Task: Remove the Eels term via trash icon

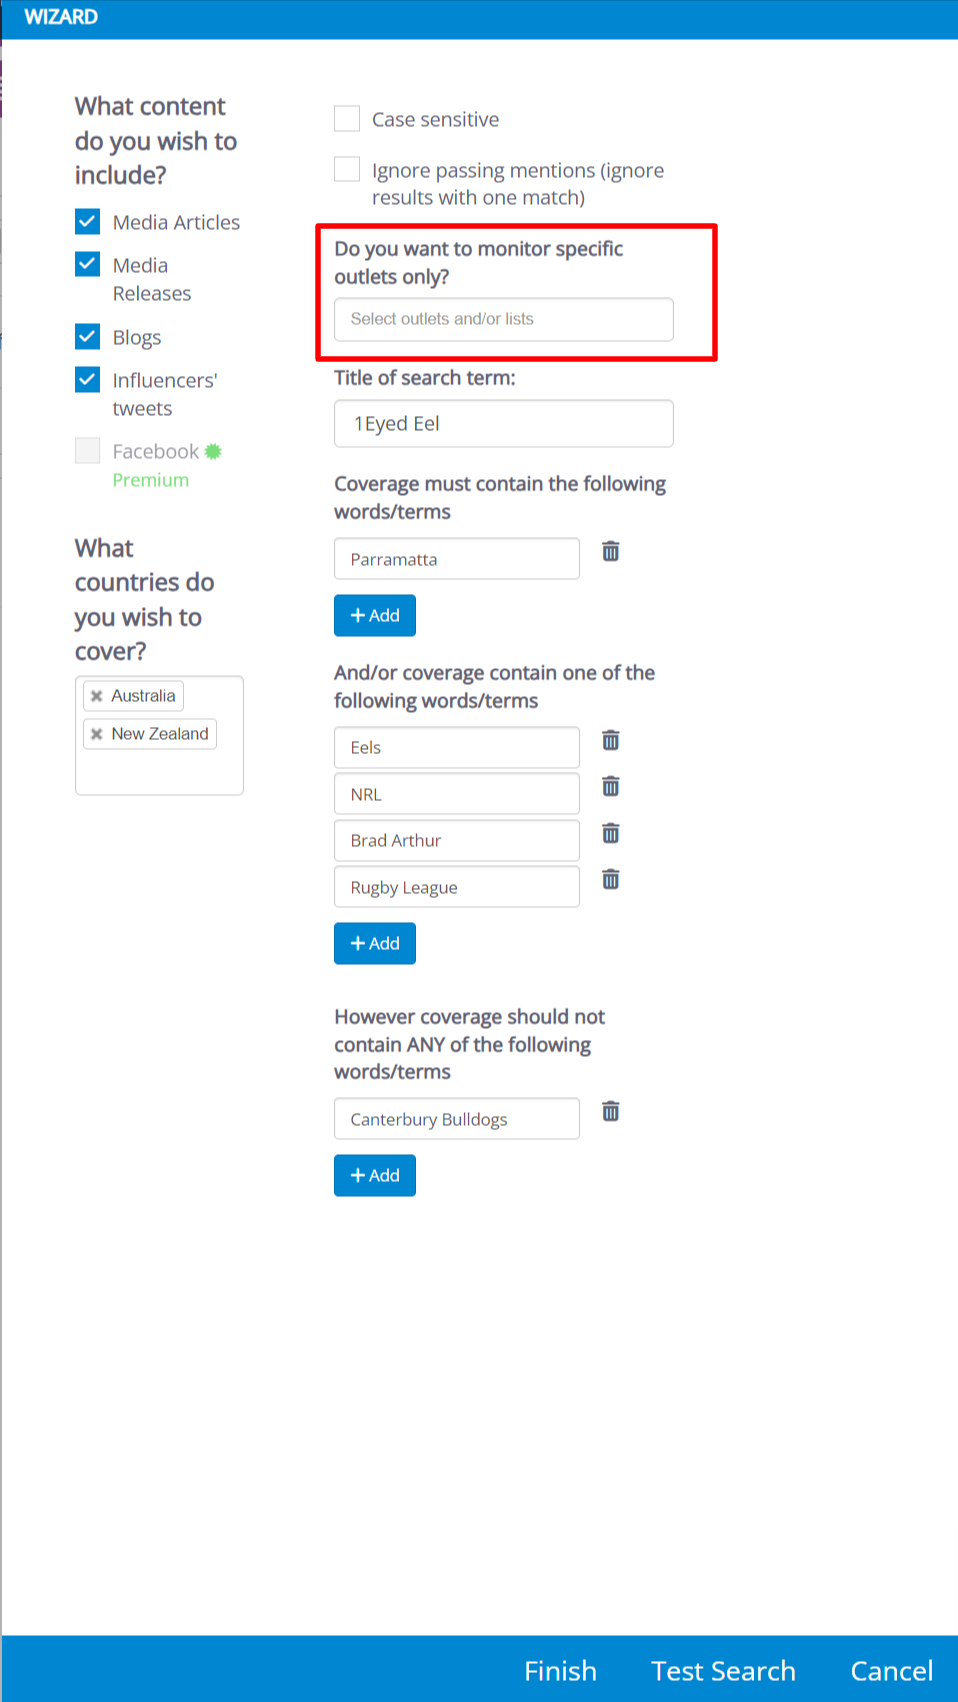Action: click(x=610, y=740)
